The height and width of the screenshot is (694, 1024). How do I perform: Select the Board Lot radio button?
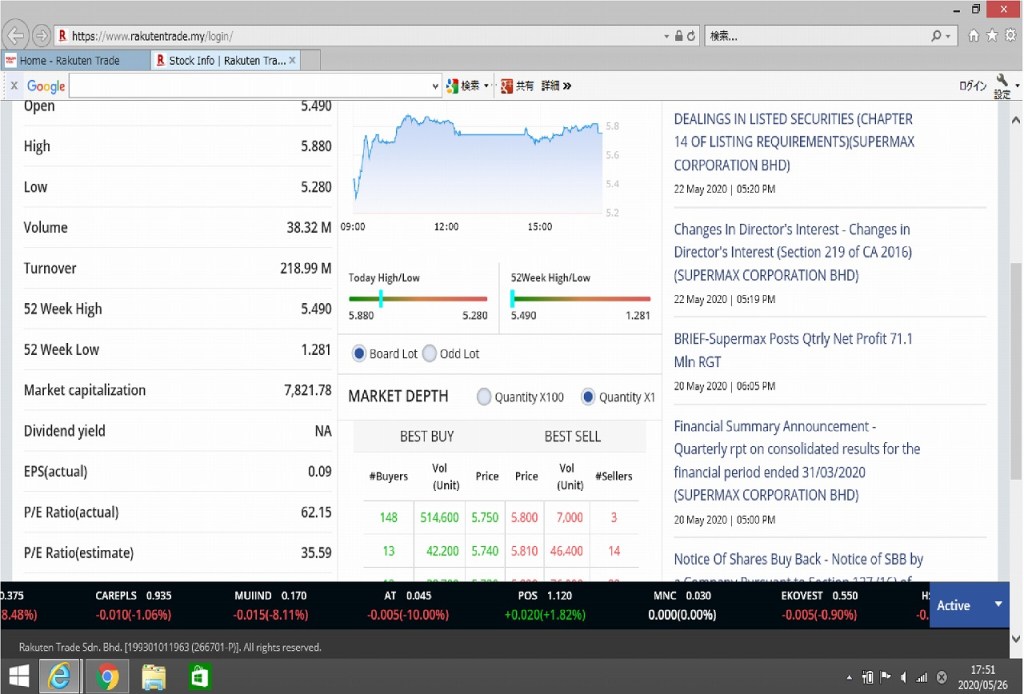click(359, 354)
